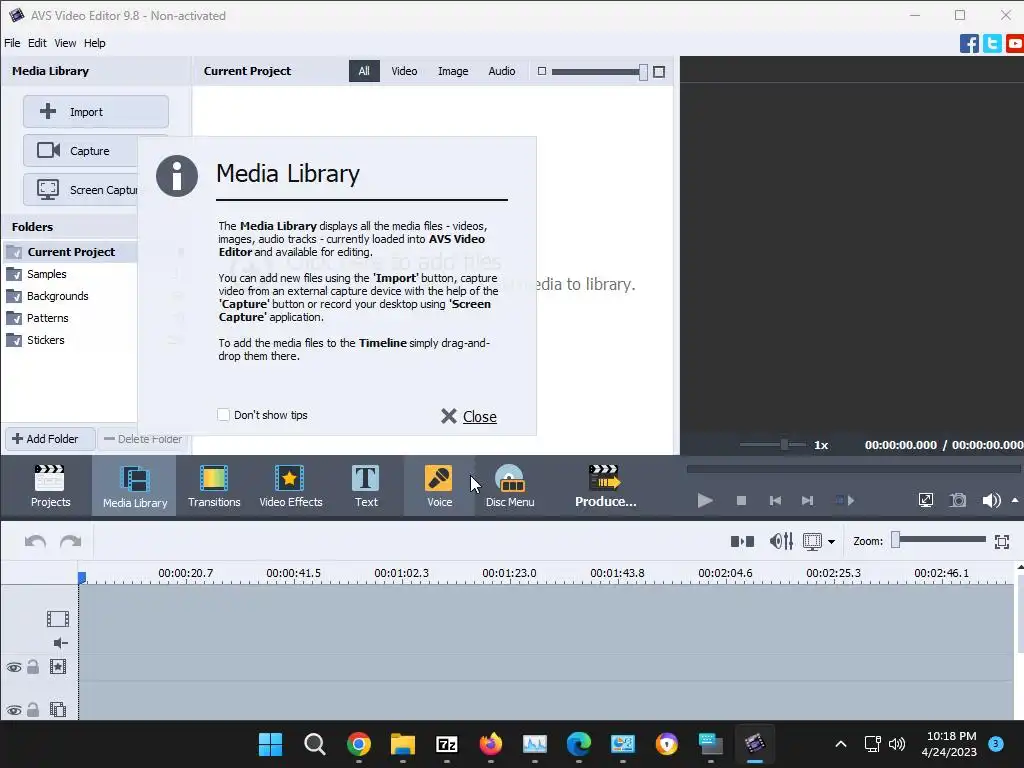
Task: Open File Explorer from the taskbar
Action: pyautogui.click(x=403, y=744)
